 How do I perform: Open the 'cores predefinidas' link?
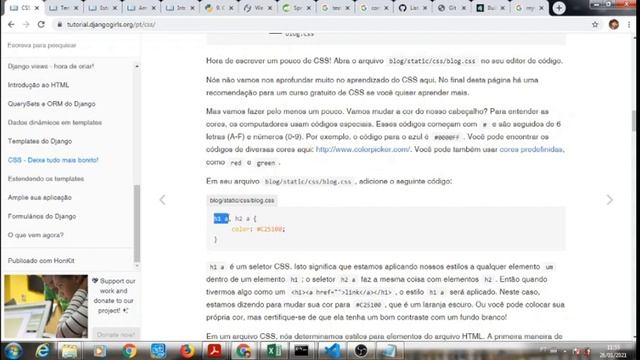point(531,149)
